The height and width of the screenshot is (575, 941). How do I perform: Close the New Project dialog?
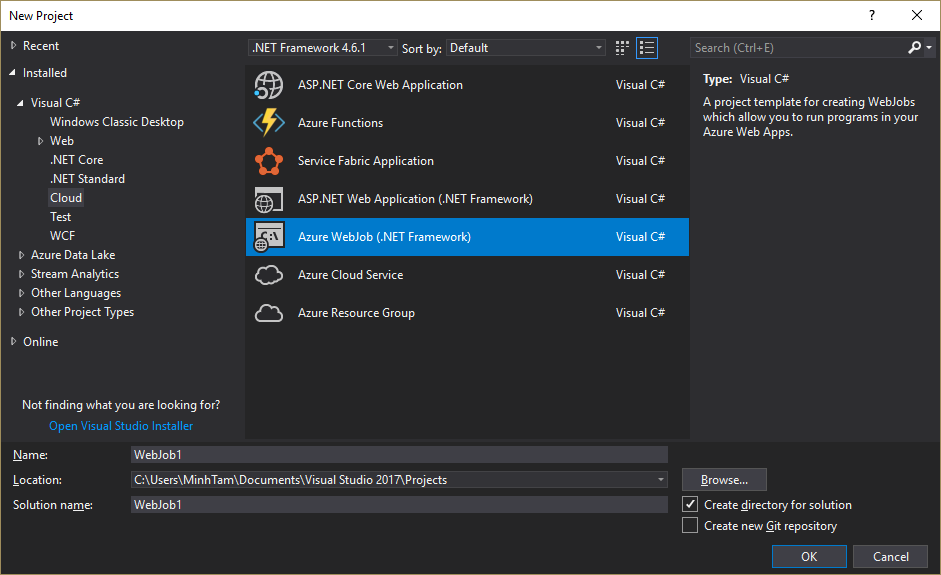(916, 16)
